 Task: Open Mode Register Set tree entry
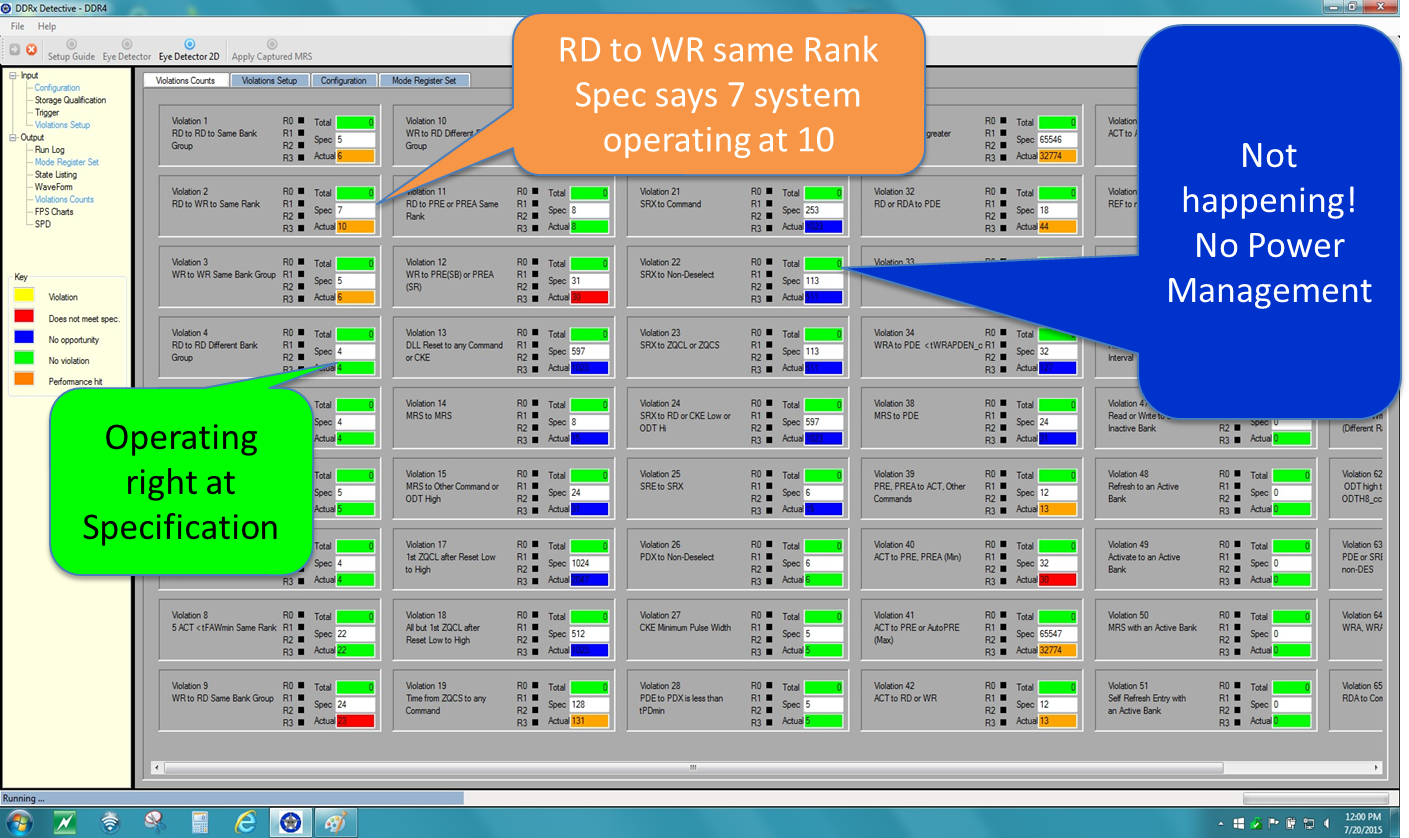67,162
